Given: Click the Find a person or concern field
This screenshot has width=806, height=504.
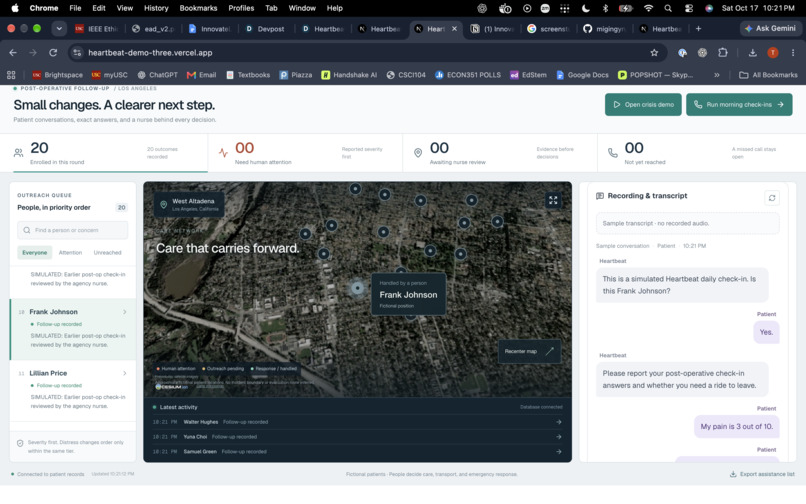Looking at the screenshot, I should pyautogui.click(x=72, y=230).
